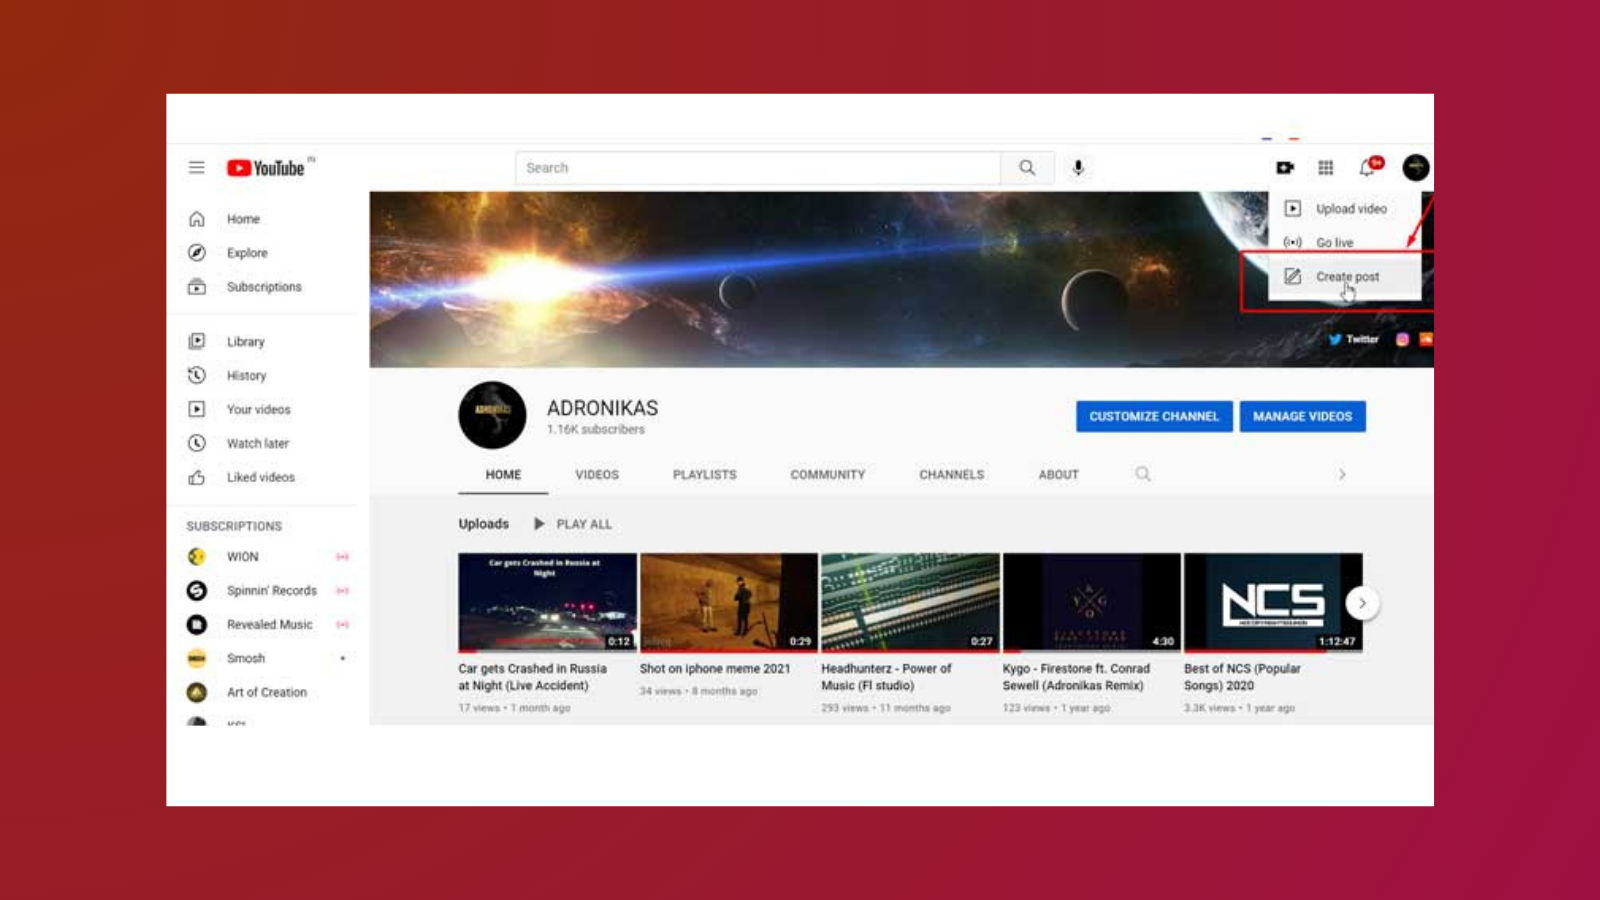Search within channel using magnifier icon
Screen dimensions: 1600x900
[1143, 474]
